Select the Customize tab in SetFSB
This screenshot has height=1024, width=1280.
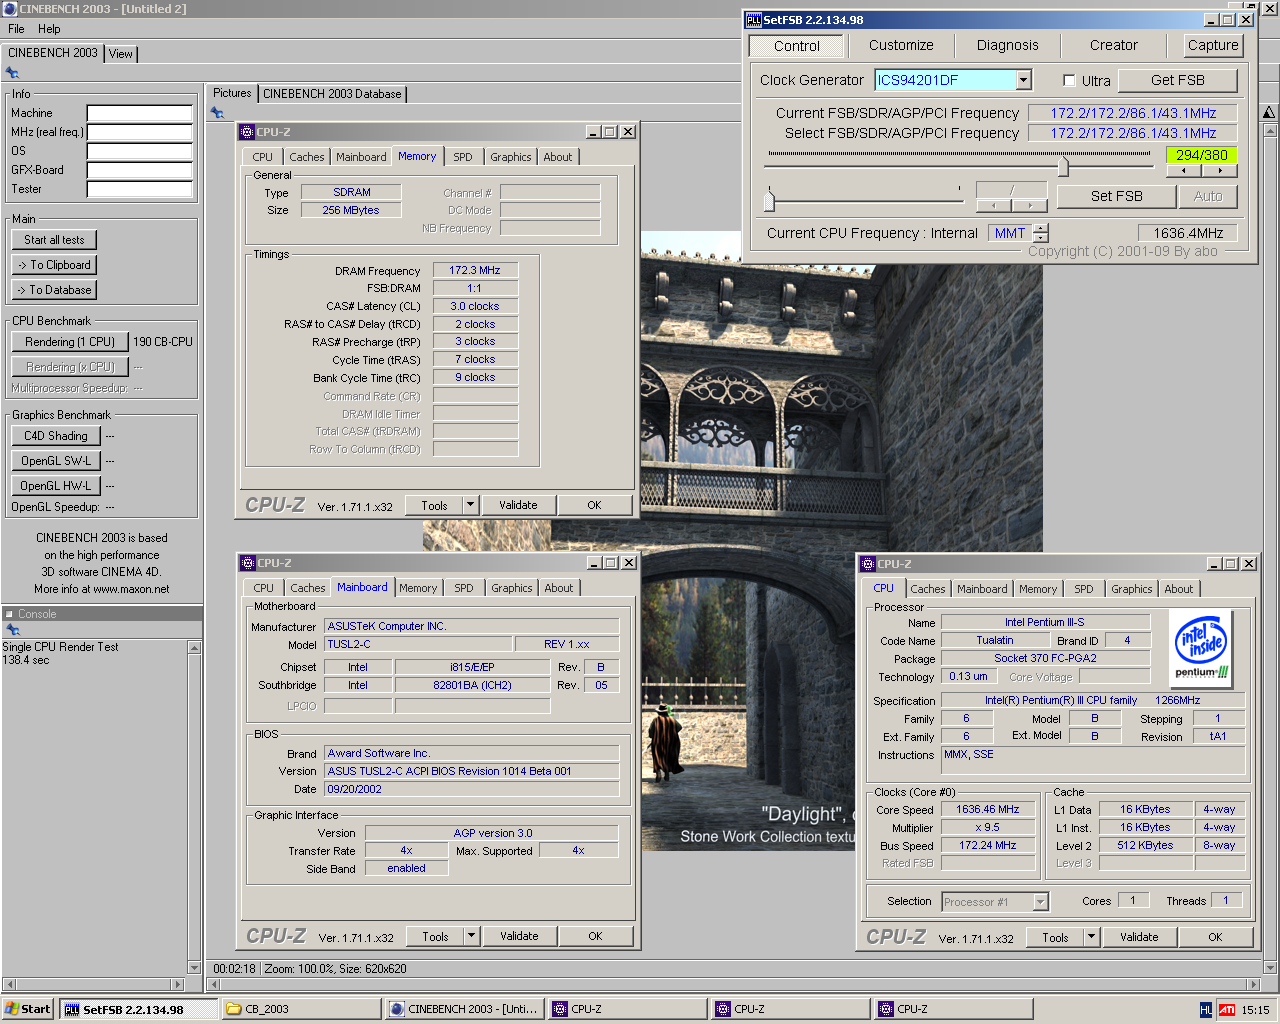pos(901,45)
